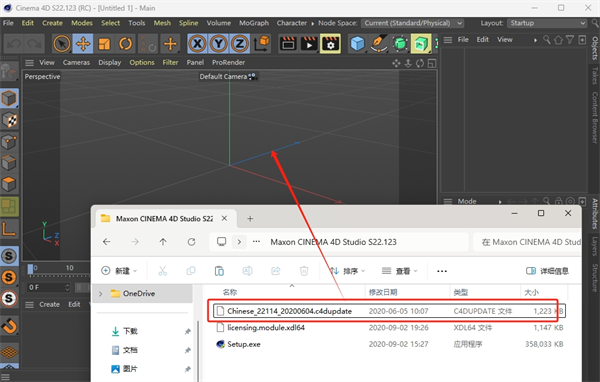This screenshot has width=600, height=382.
Task: Open the 新建 dropdown
Action: point(119,271)
